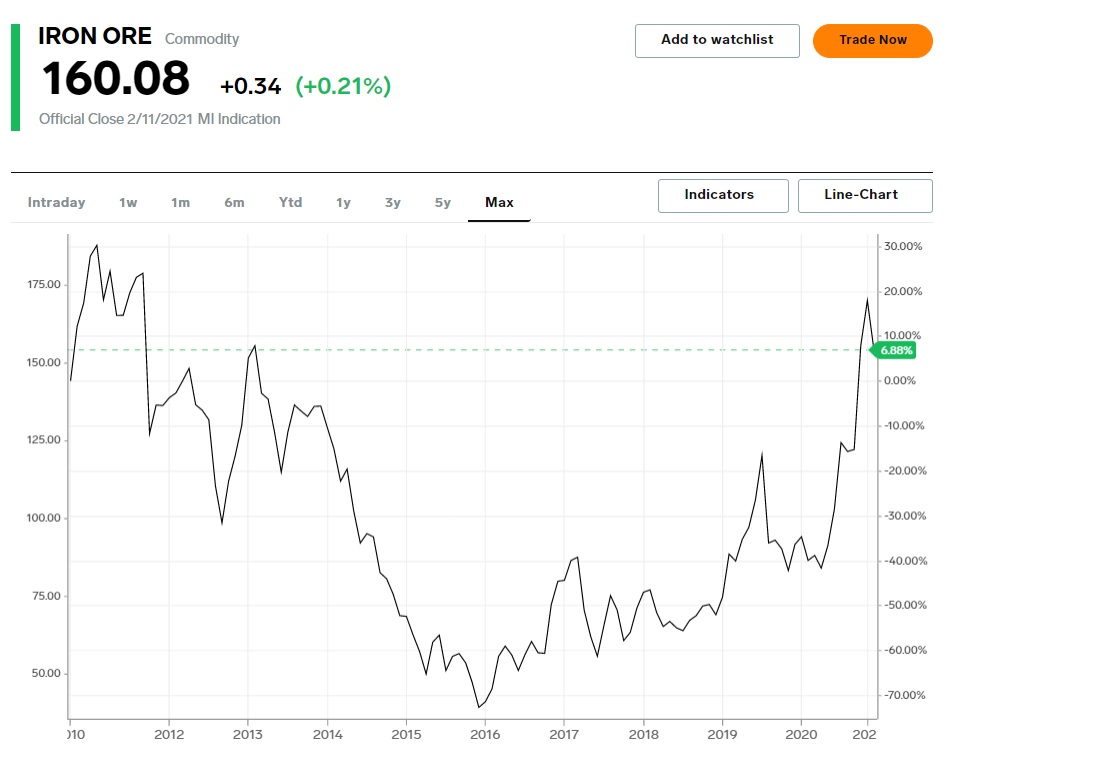Click the 160.08 price value
Image resolution: width=1100 pixels, height=764 pixels.
click(115, 80)
